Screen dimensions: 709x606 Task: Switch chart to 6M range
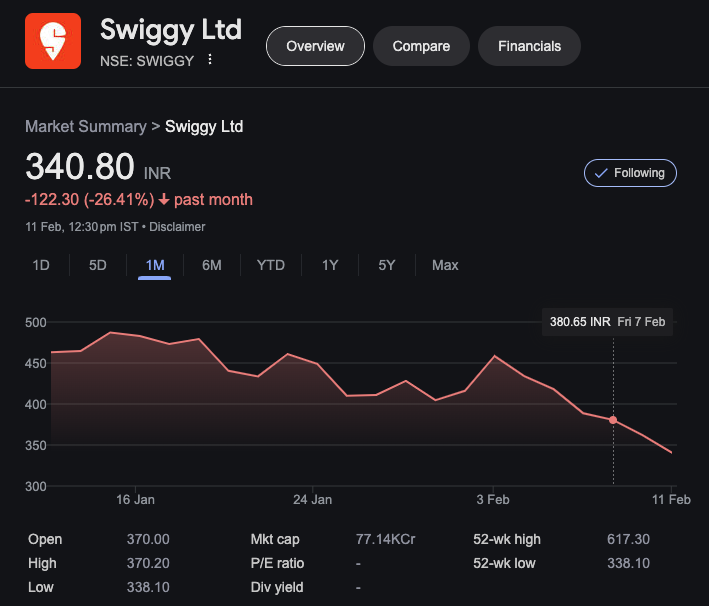coord(211,265)
